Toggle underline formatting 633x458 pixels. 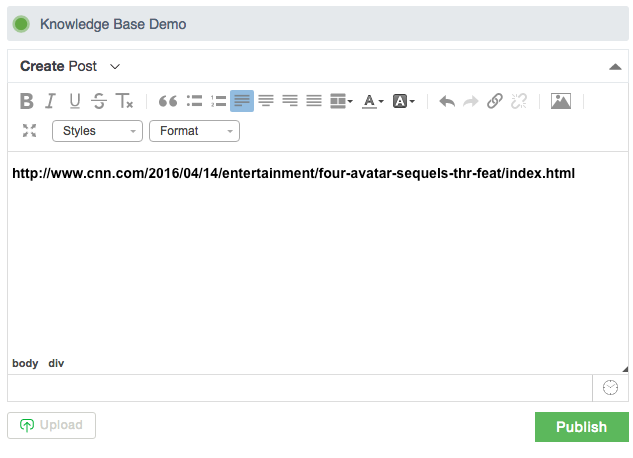[x=75, y=101]
